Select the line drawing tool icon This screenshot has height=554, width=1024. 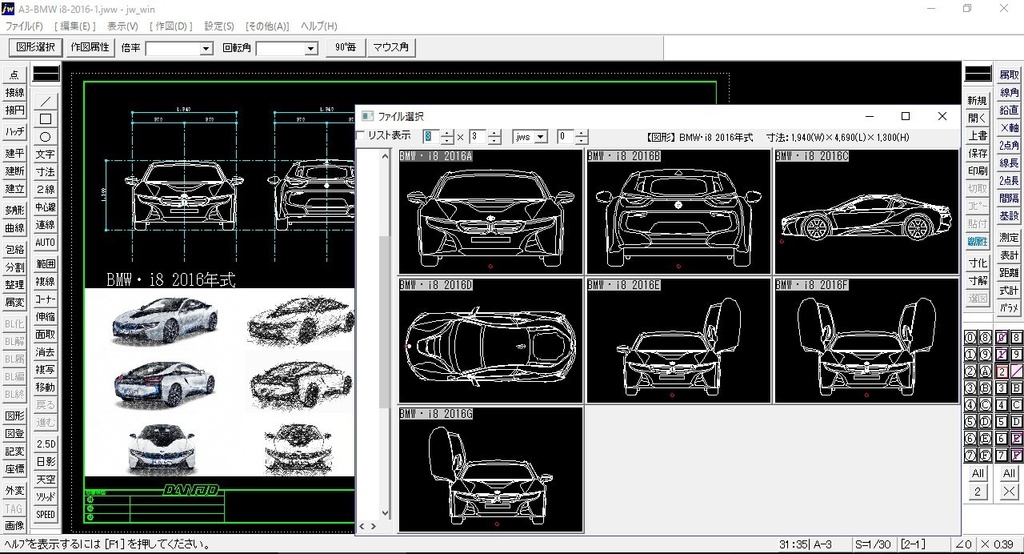[x=45, y=101]
